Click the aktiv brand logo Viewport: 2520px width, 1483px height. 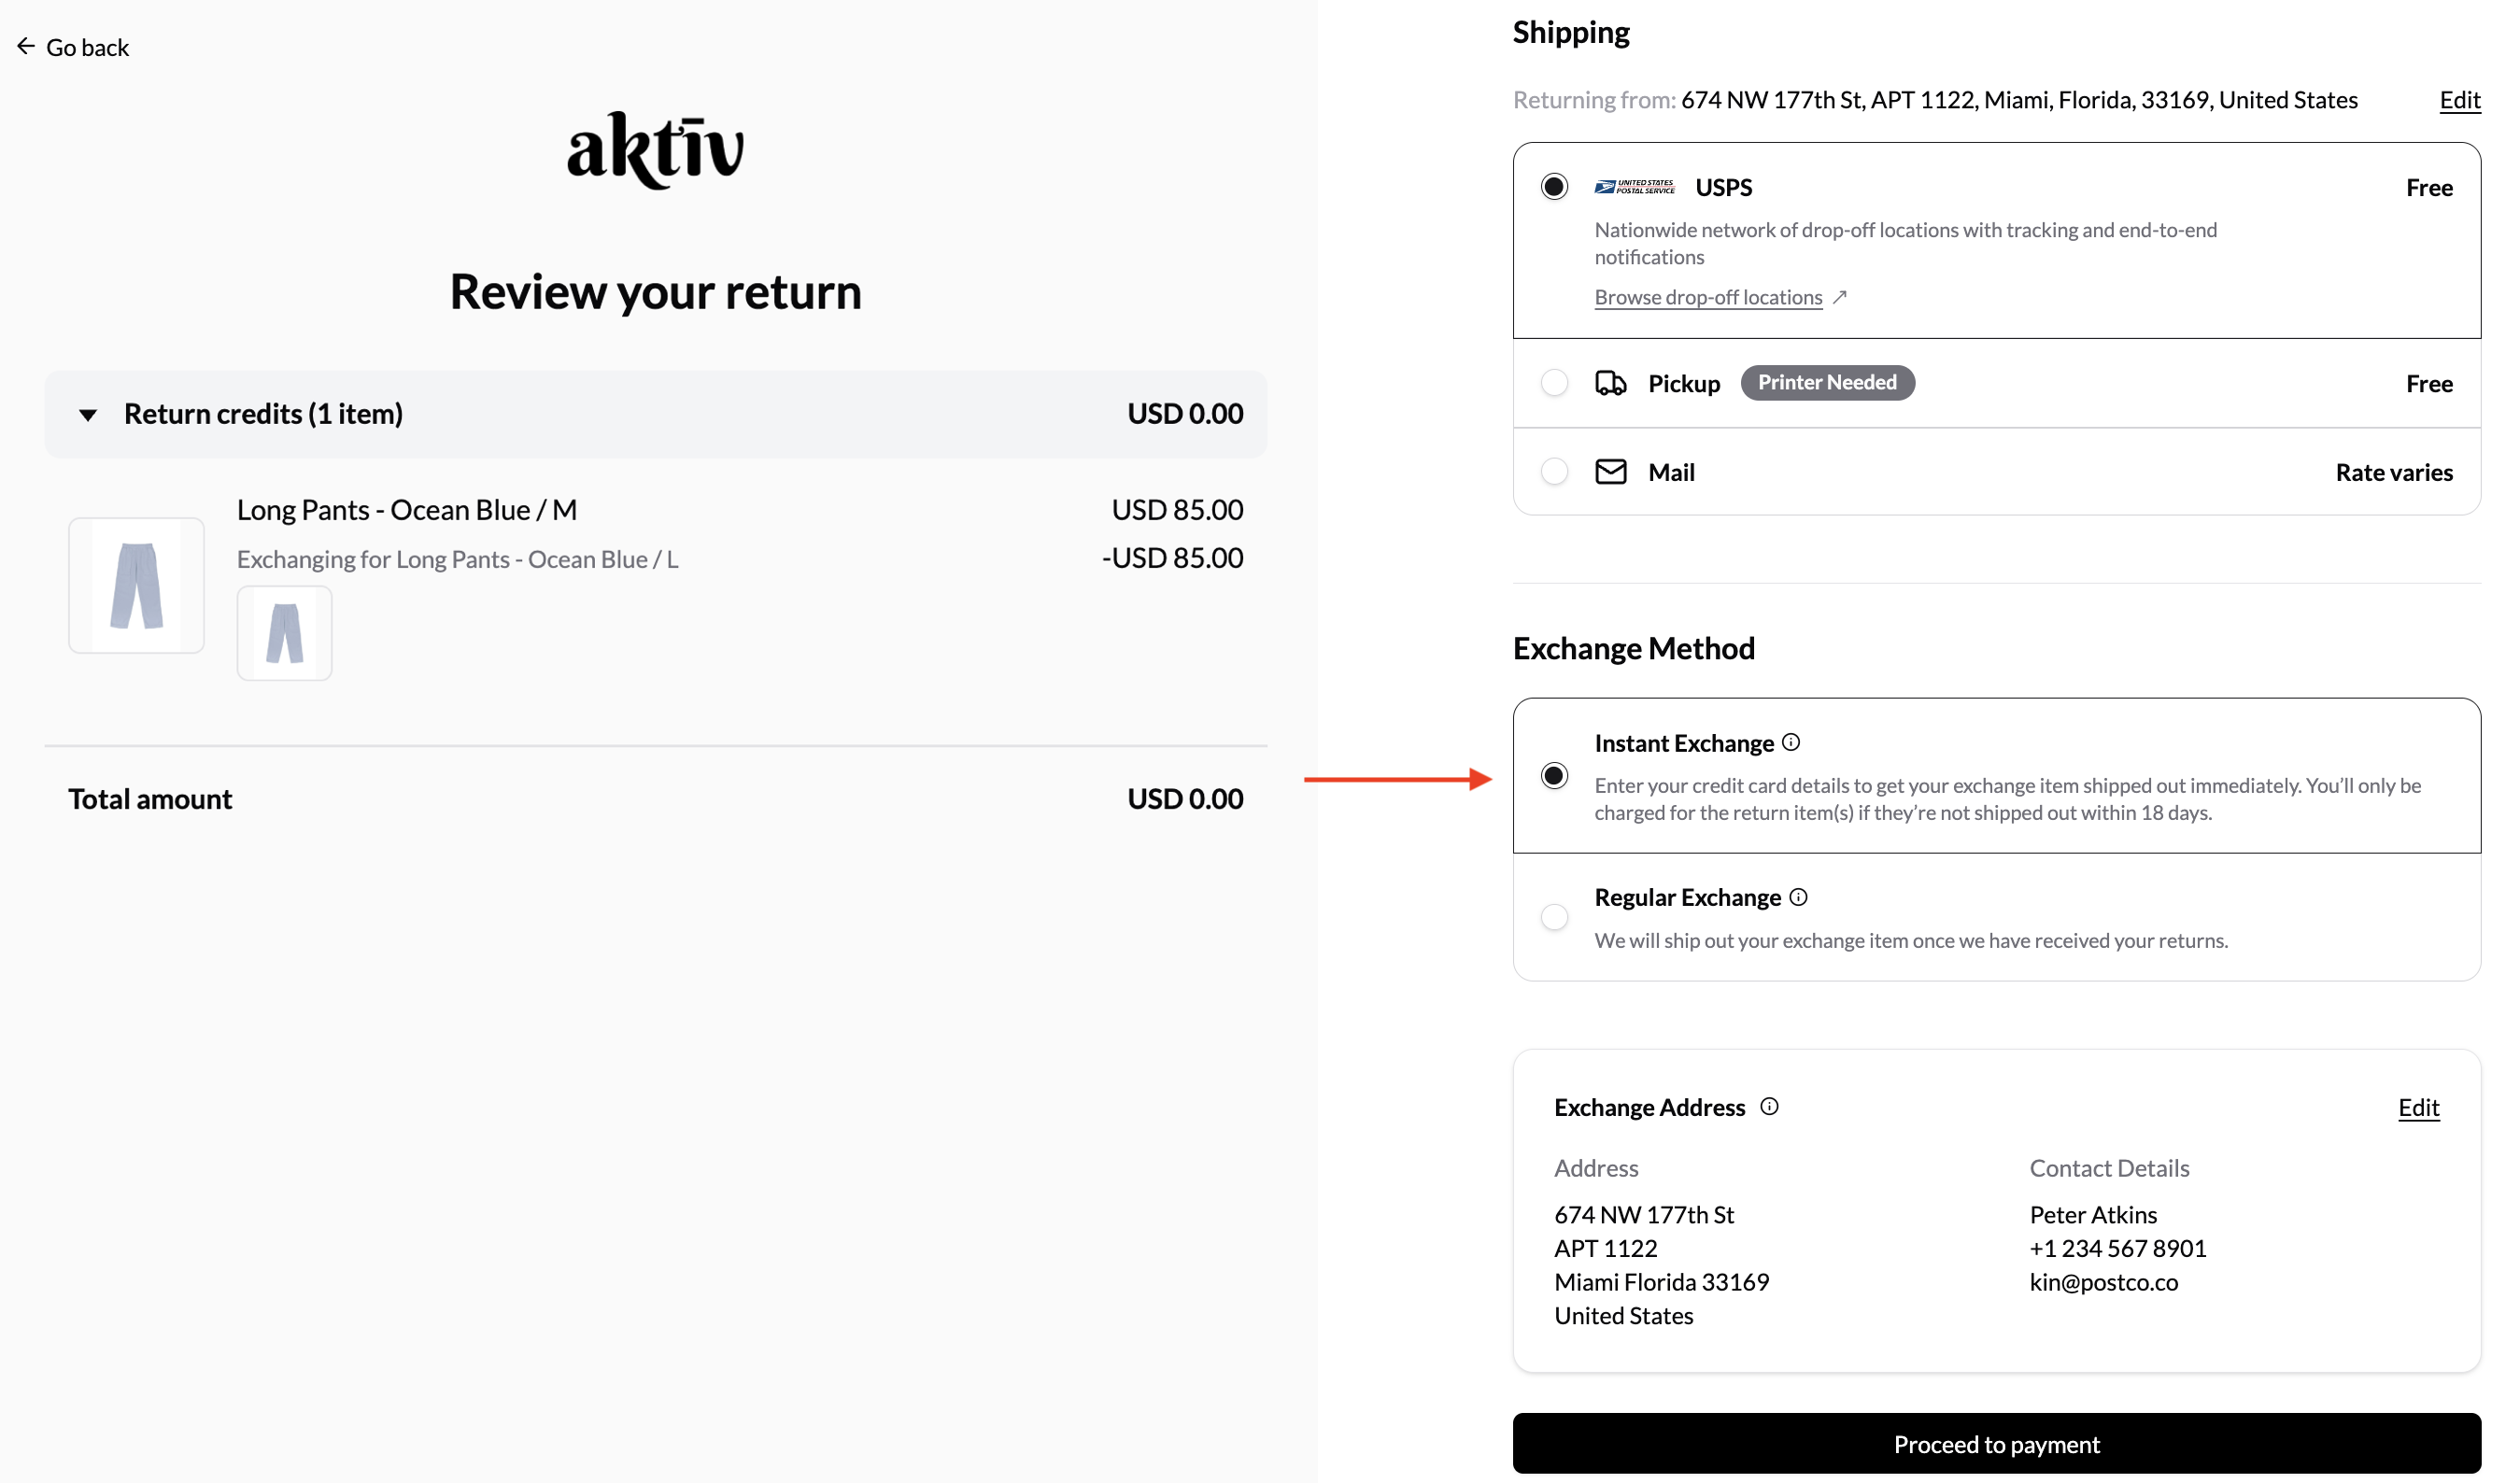tap(656, 150)
